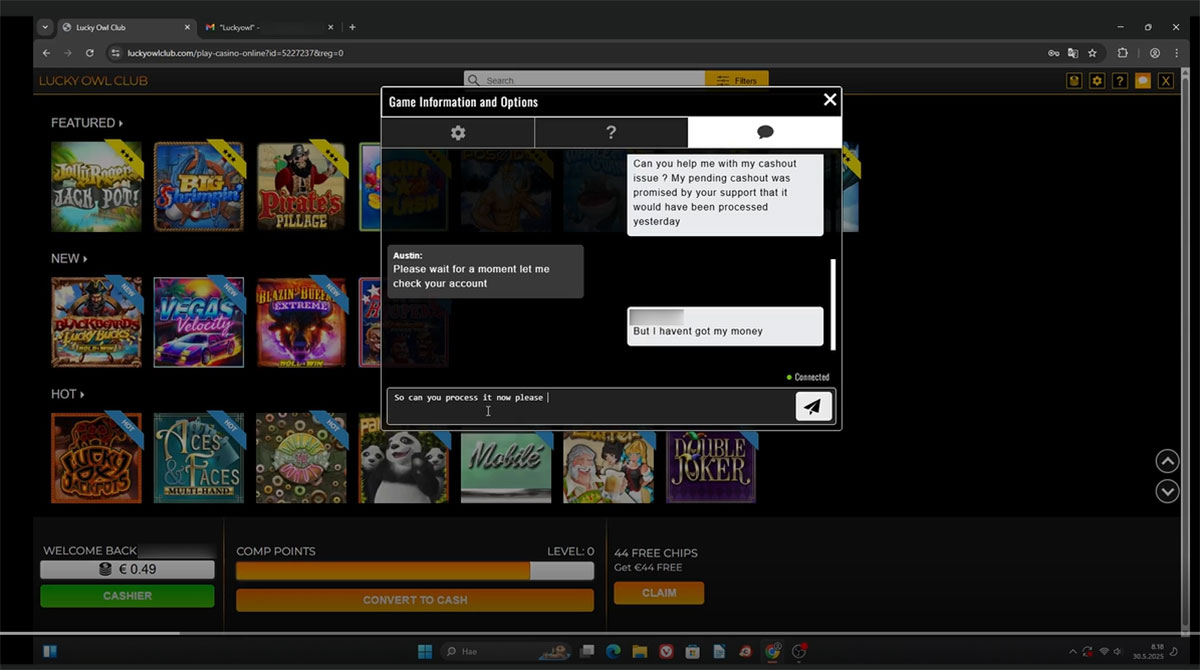Click the green CASHIER button
The width and height of the screenshot is (1200, 670).
pos(127,596)
